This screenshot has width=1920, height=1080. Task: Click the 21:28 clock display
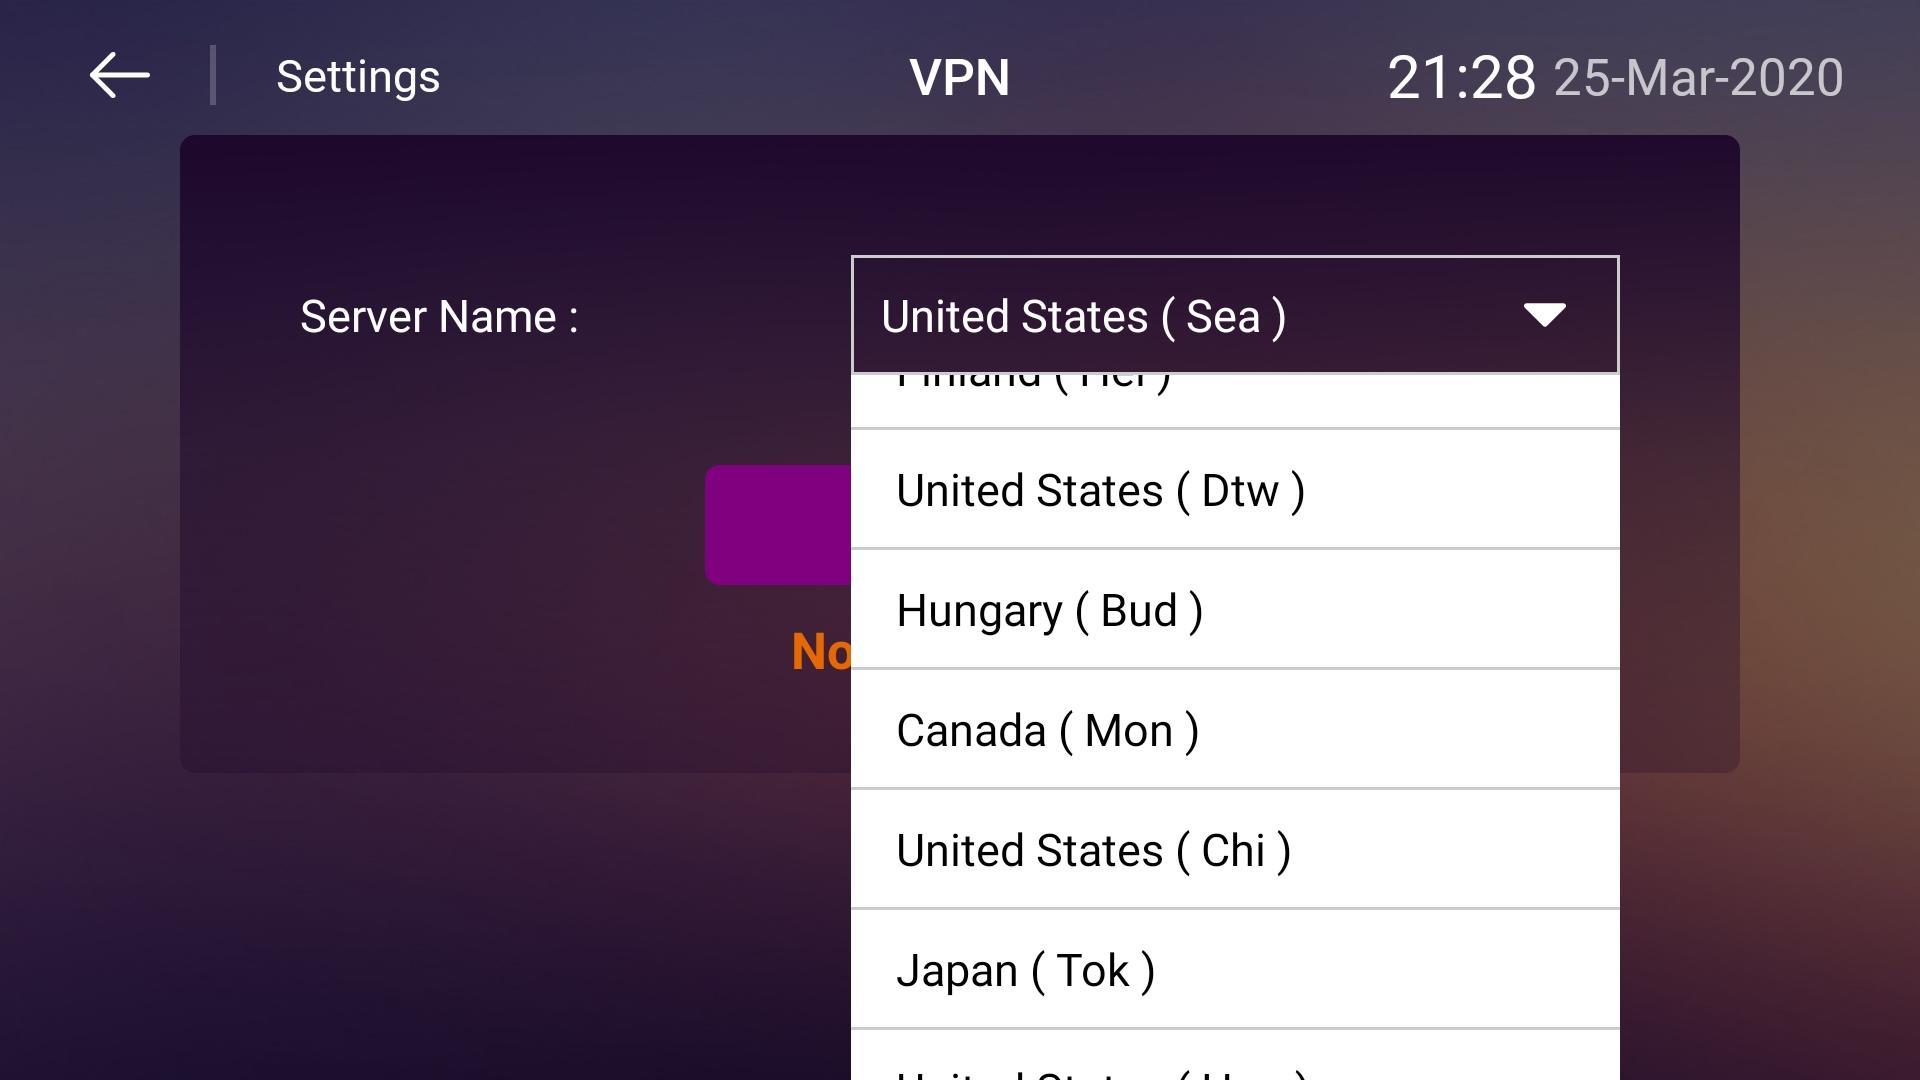tap(1461, 77)
